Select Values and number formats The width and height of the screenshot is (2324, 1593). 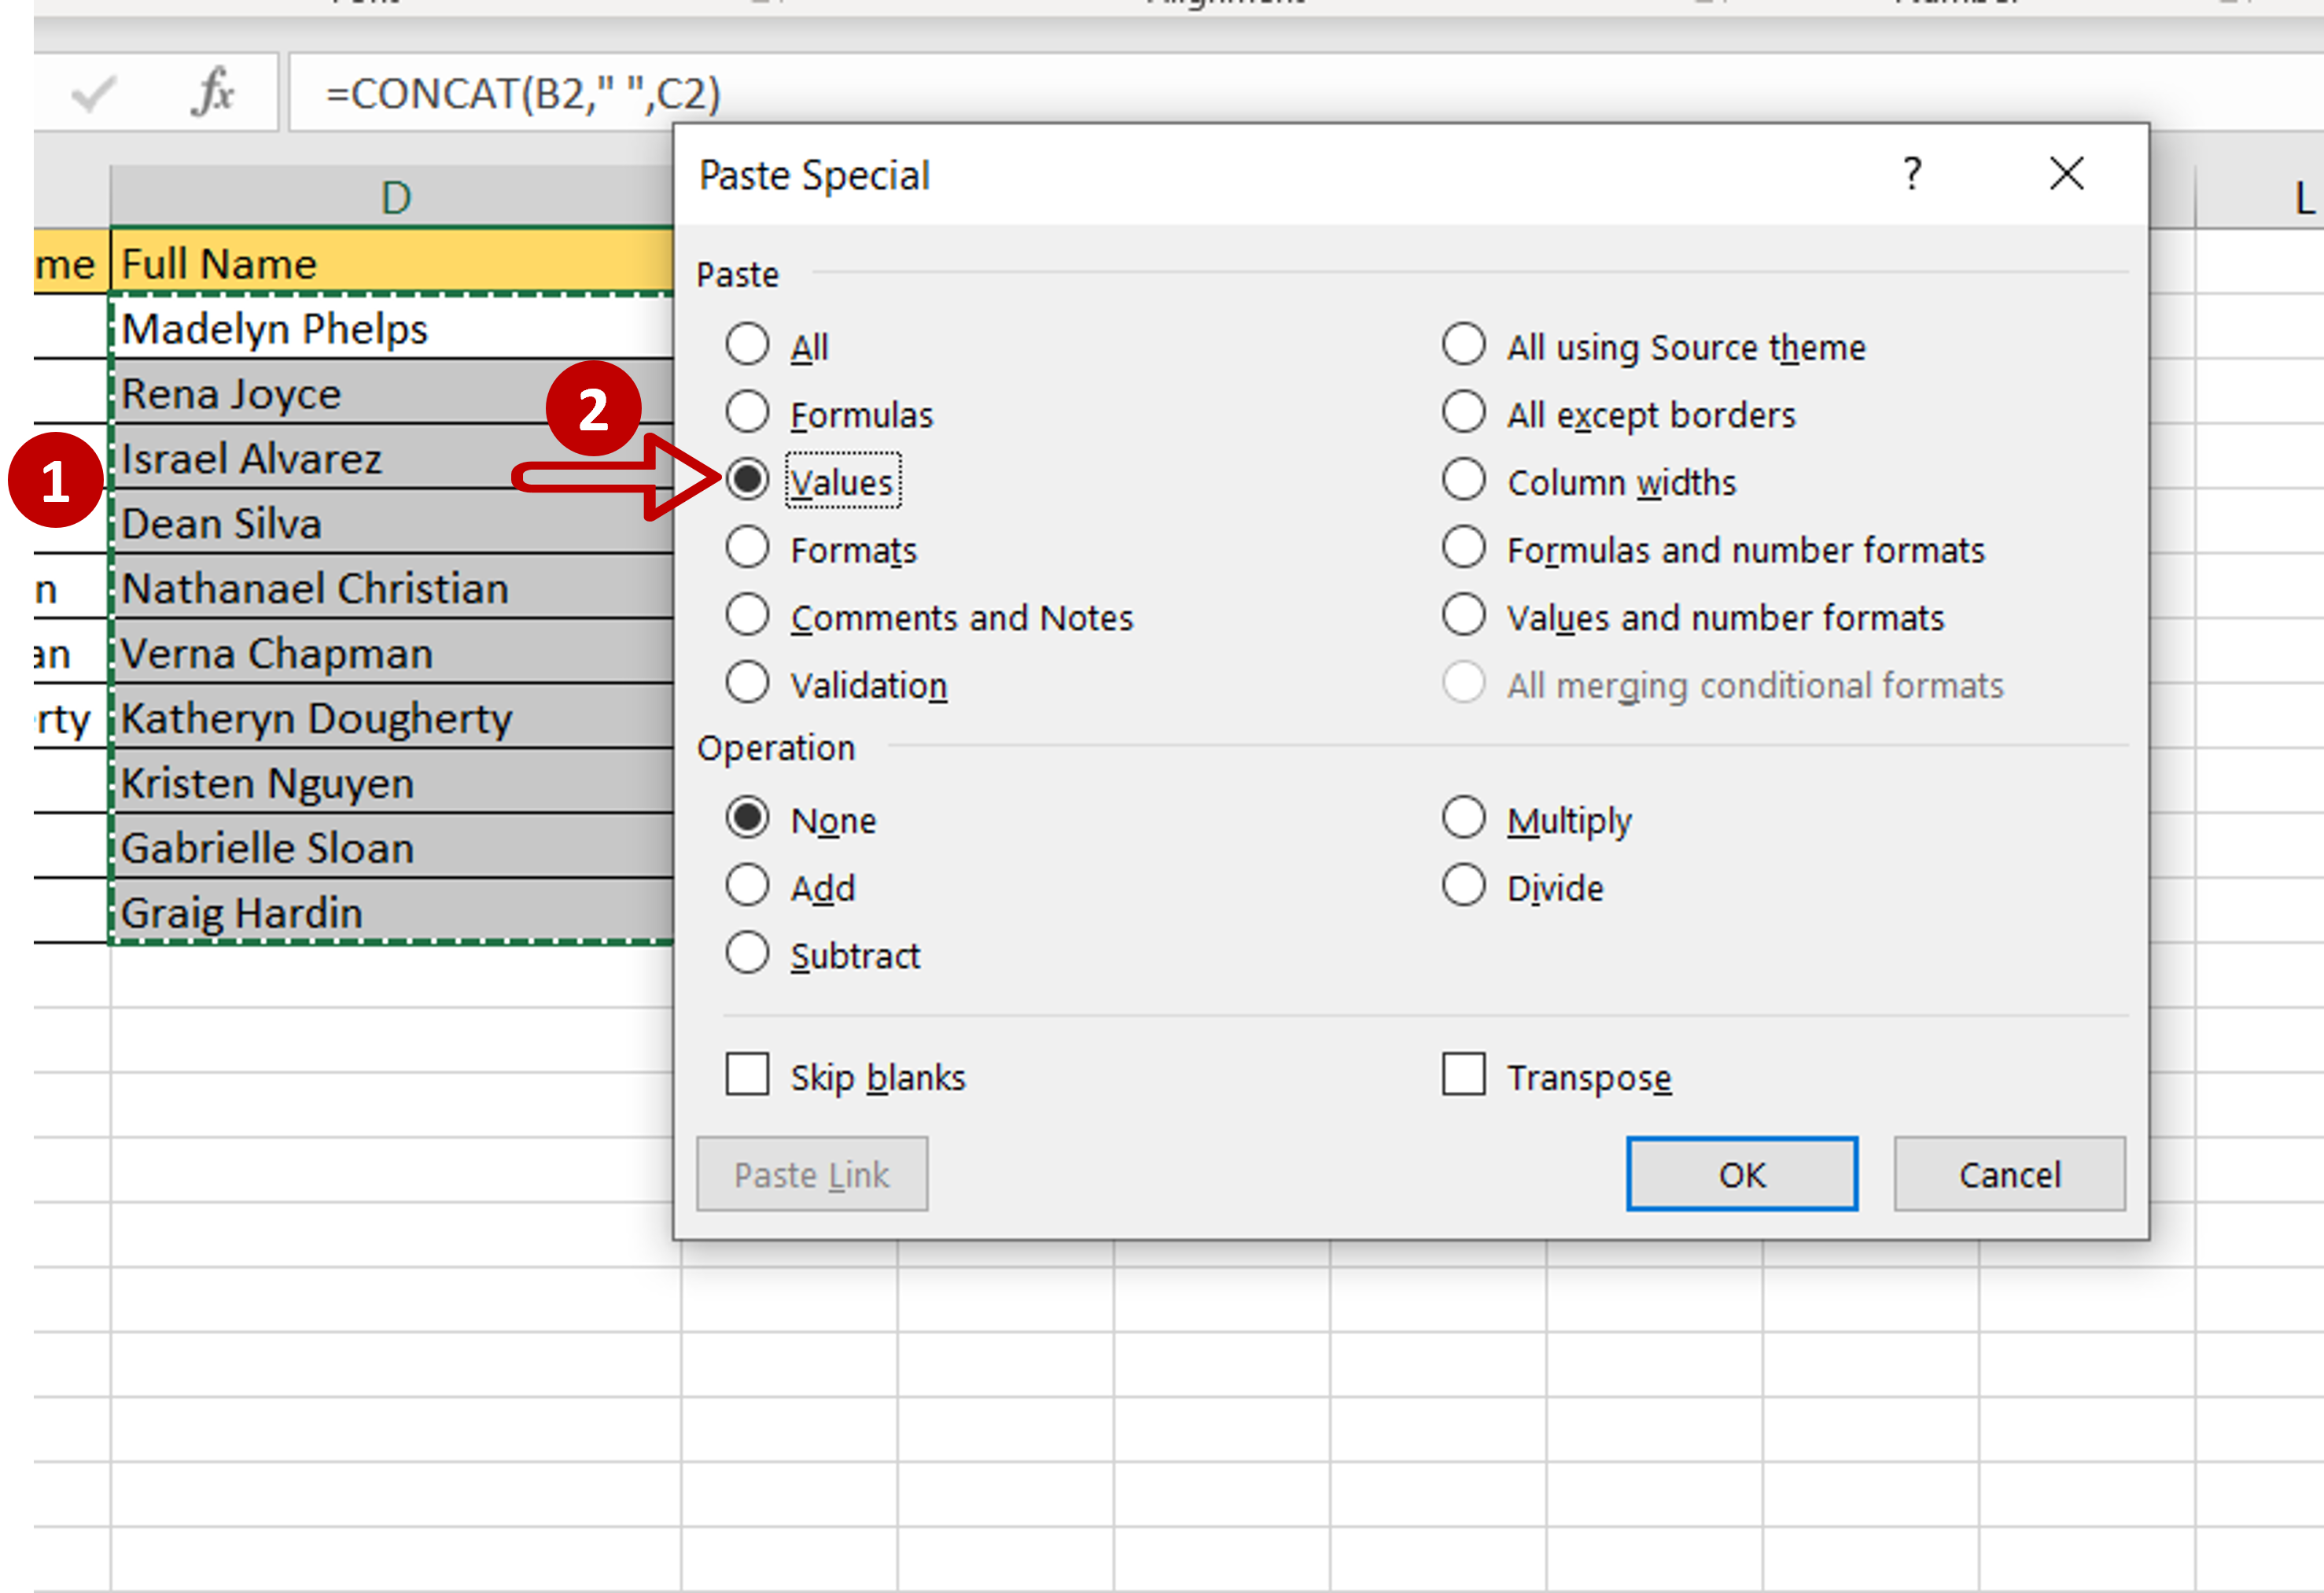pyautogui.click(x=1463, y=616)
